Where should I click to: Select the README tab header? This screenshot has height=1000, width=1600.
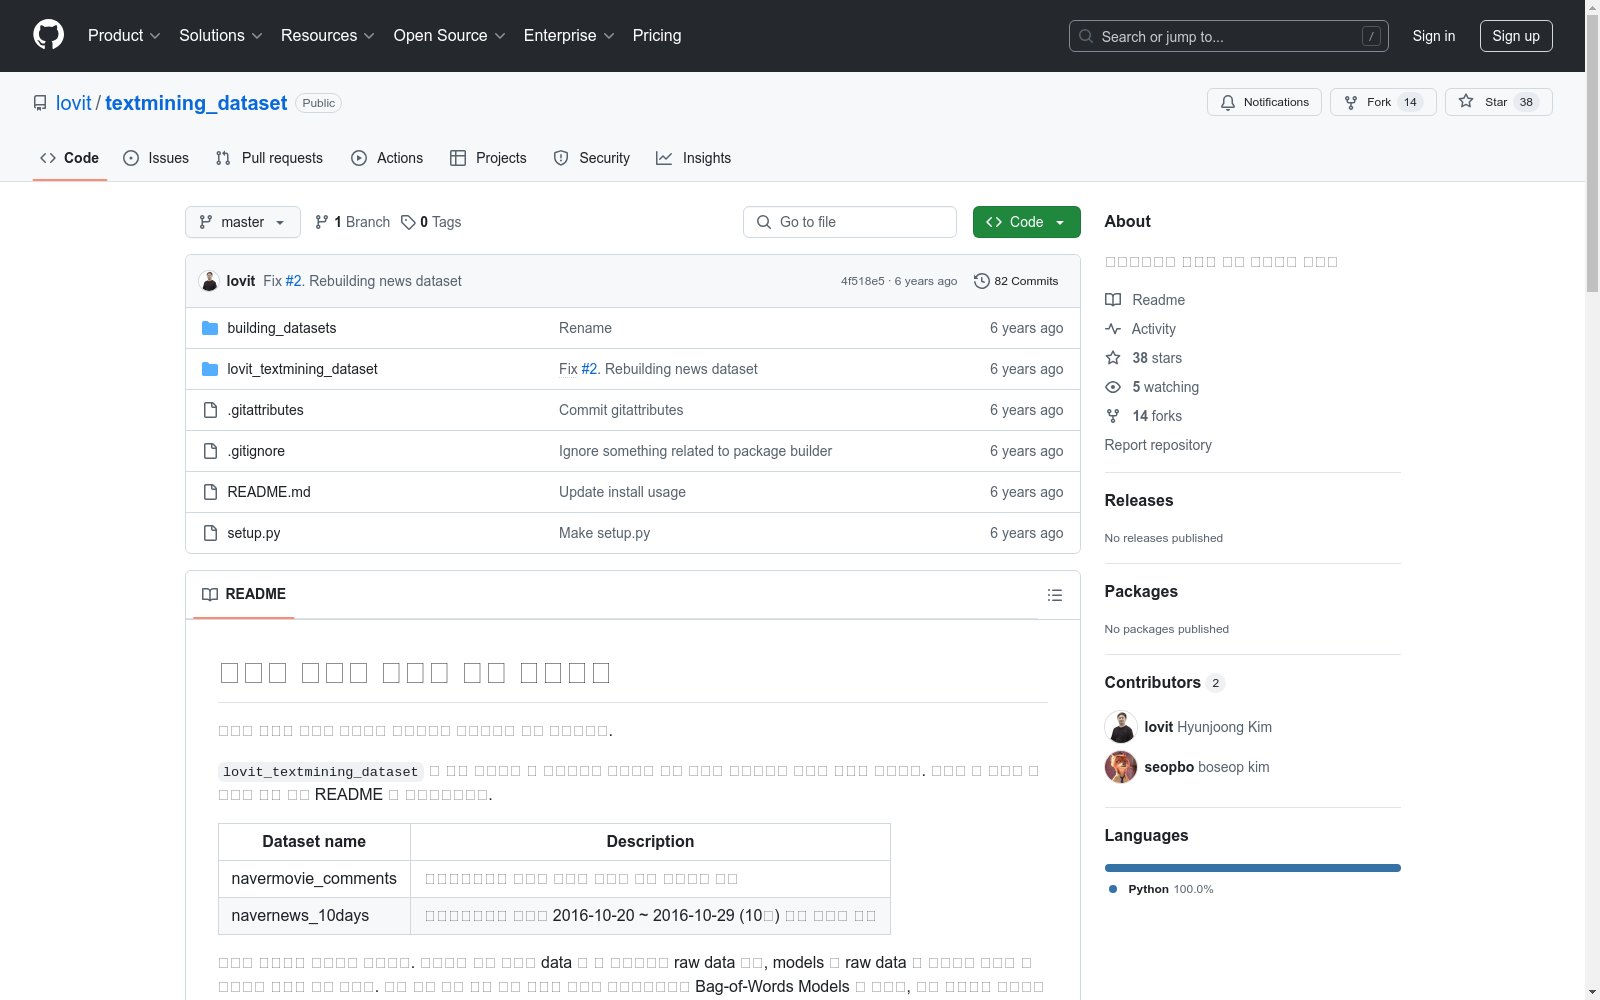pyautogui.click(x=244, y=594)
